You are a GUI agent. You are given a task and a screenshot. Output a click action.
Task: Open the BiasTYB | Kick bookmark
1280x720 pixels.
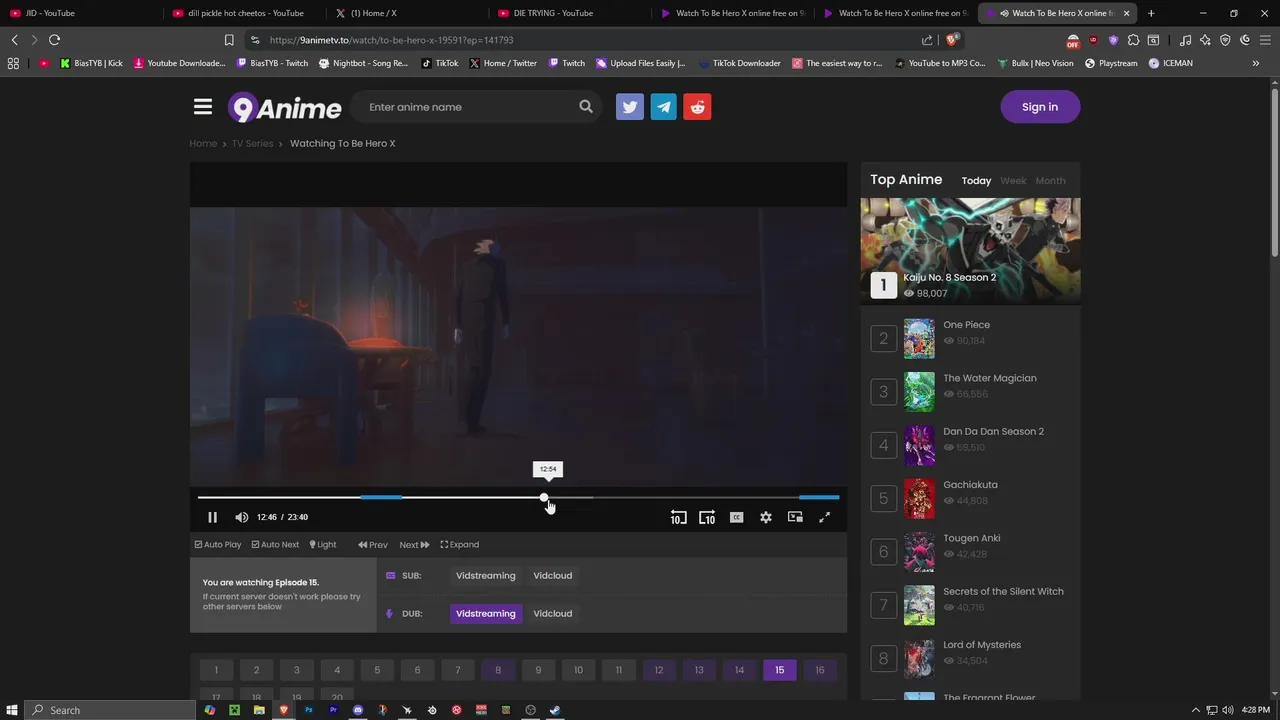(x=91, y=63)
